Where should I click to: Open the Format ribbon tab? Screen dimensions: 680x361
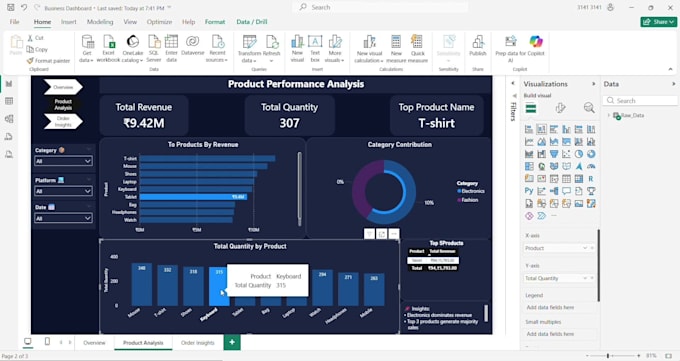(x=215, y=22)
